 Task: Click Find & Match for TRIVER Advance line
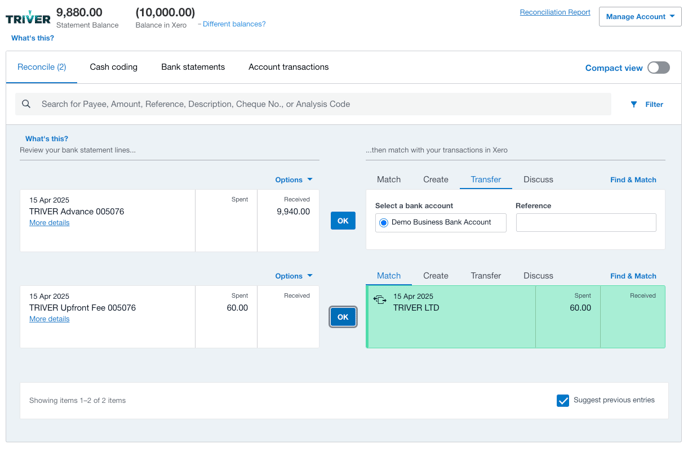633,180
